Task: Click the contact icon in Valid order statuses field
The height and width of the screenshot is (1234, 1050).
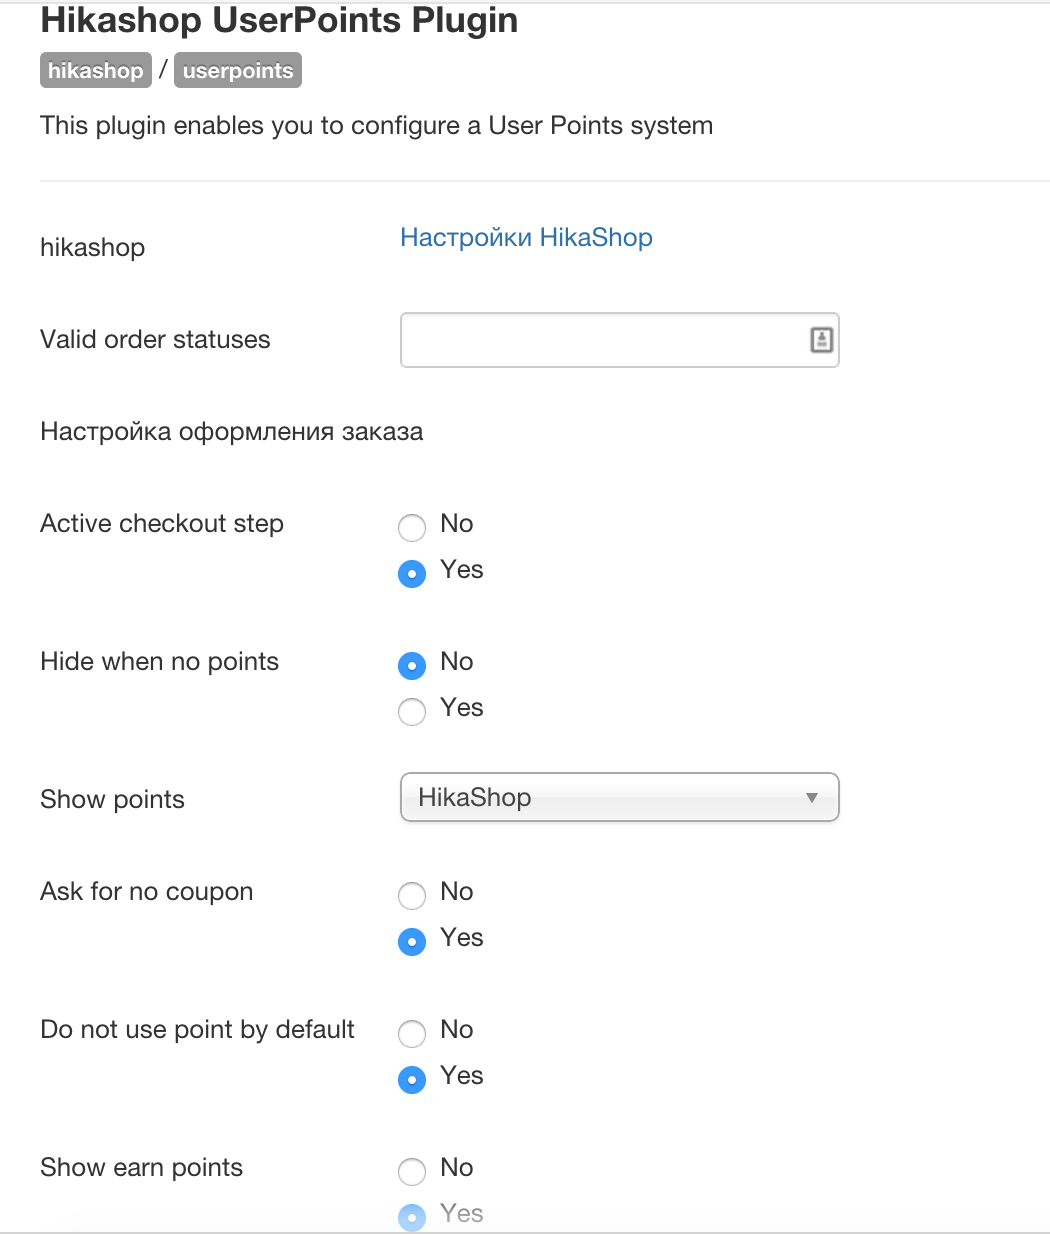Action: tap(821, 340)
